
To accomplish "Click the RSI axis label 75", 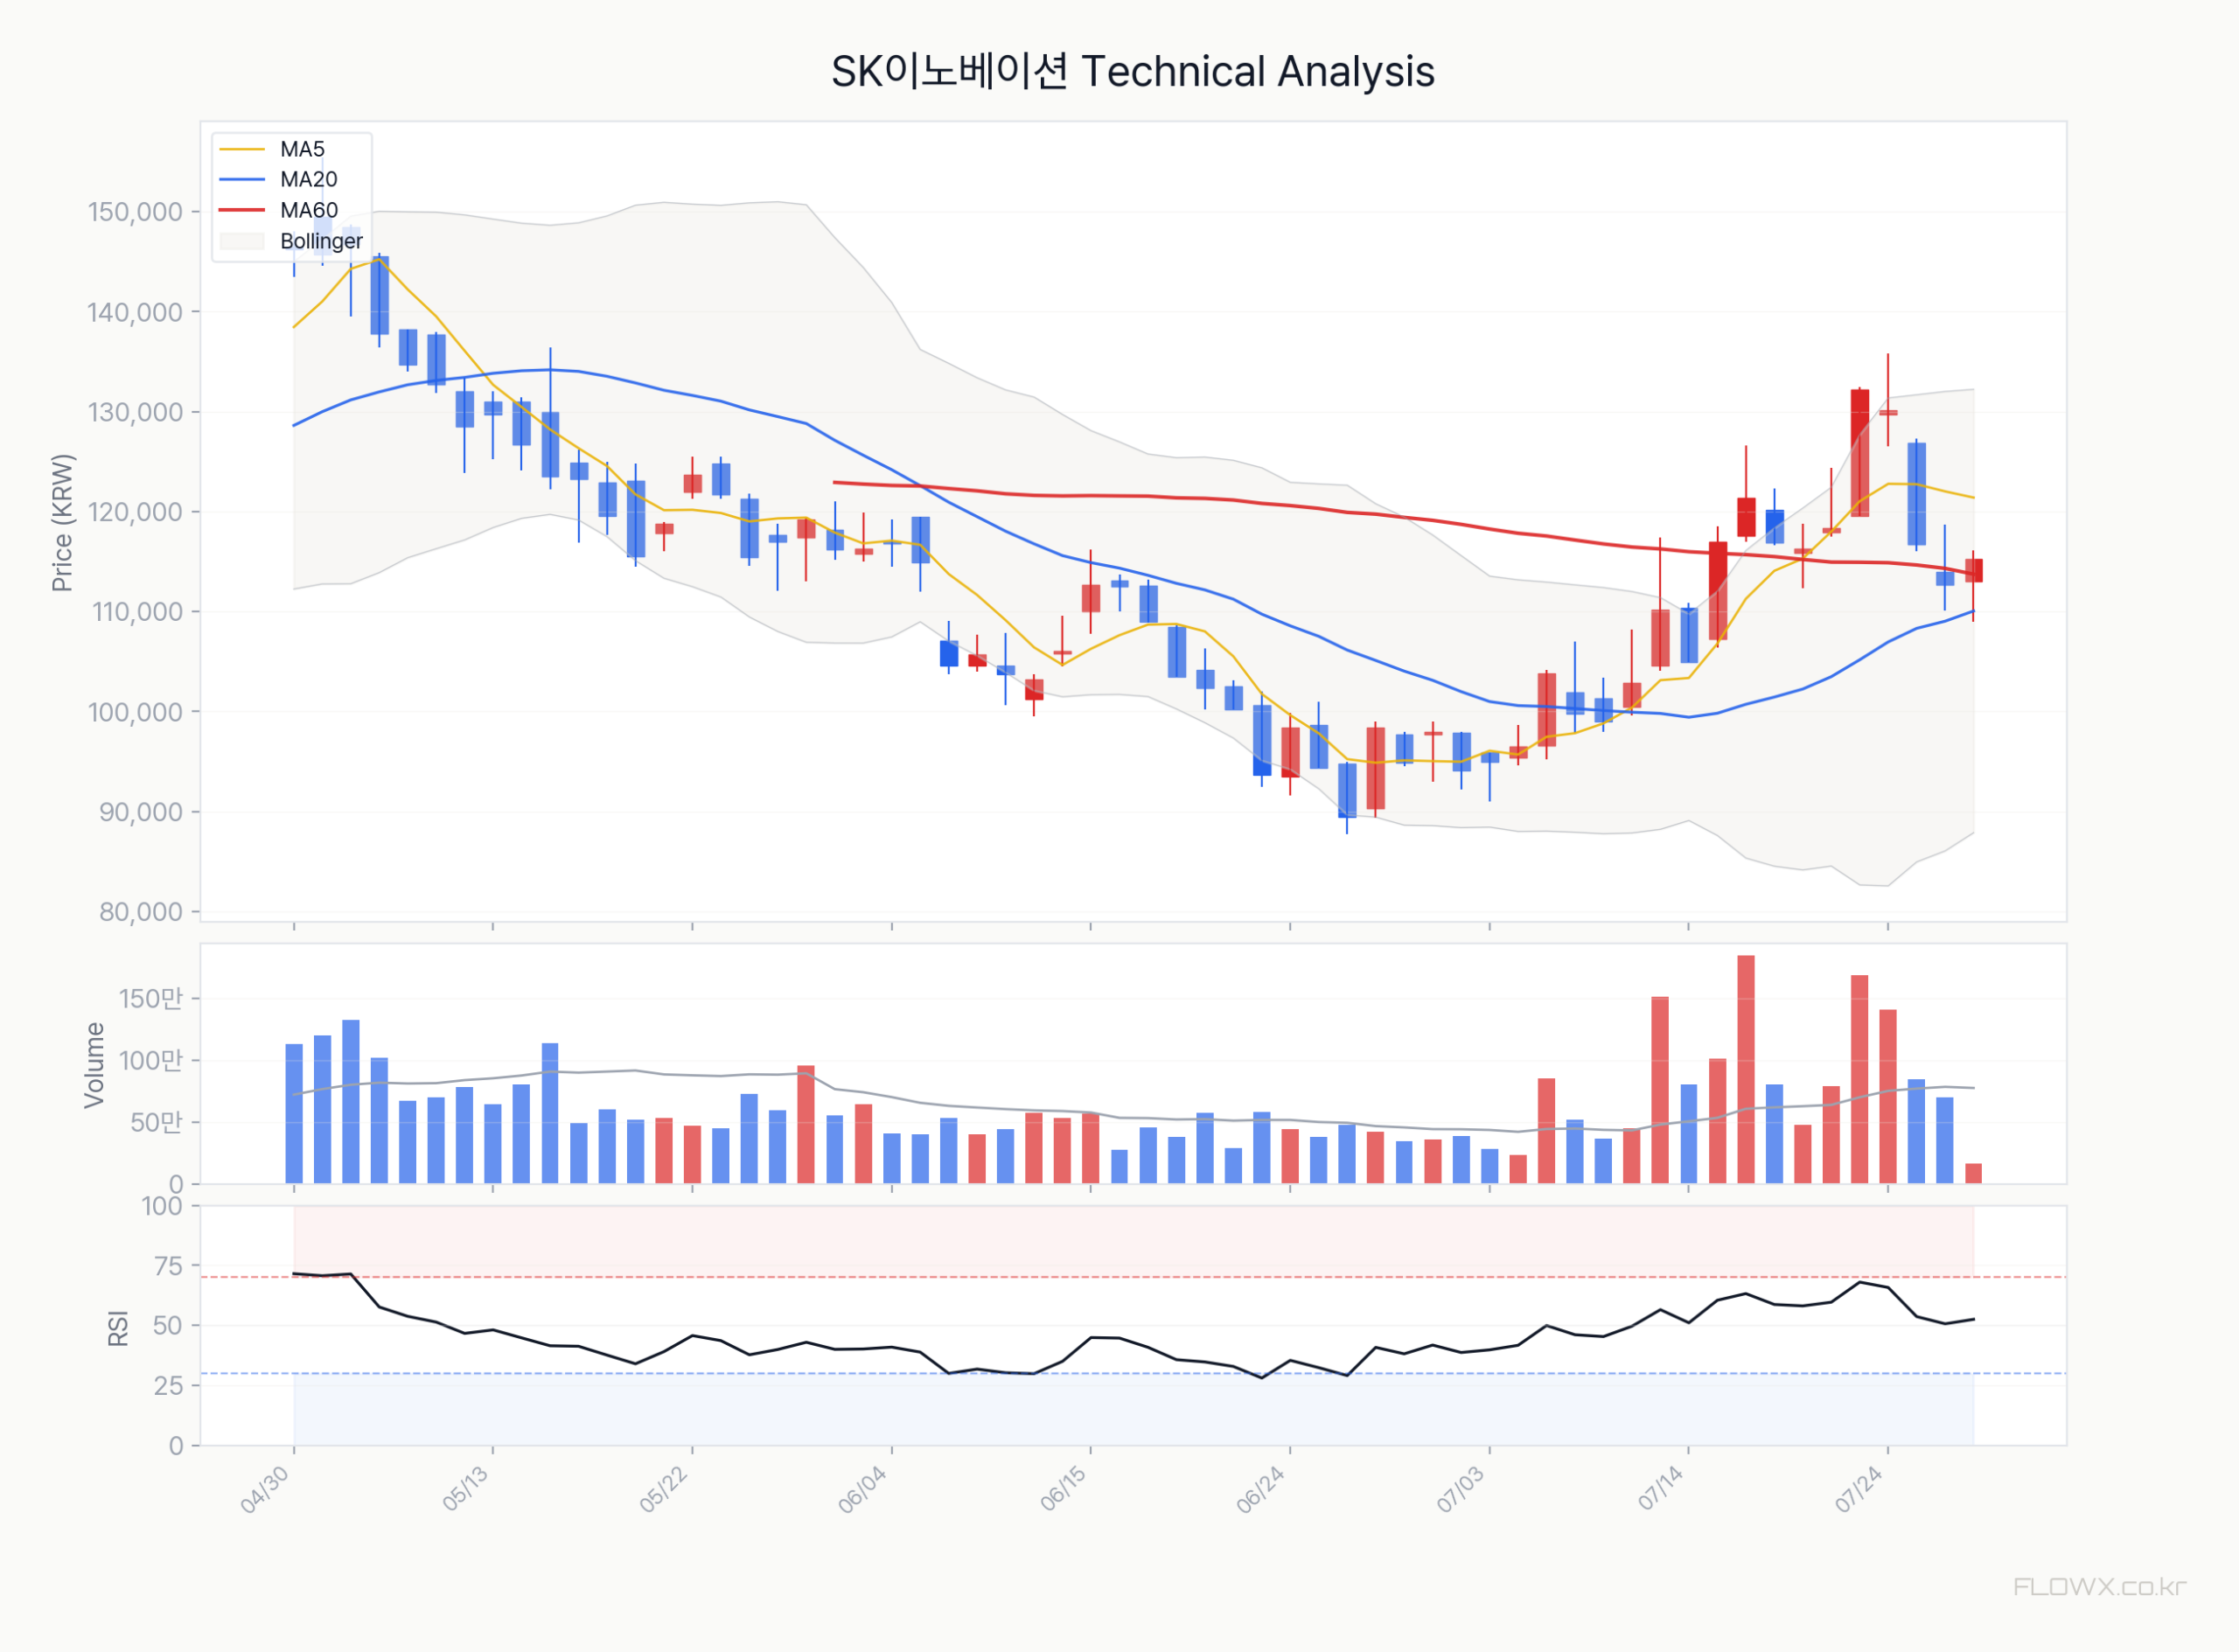I will coord(169,1266).
